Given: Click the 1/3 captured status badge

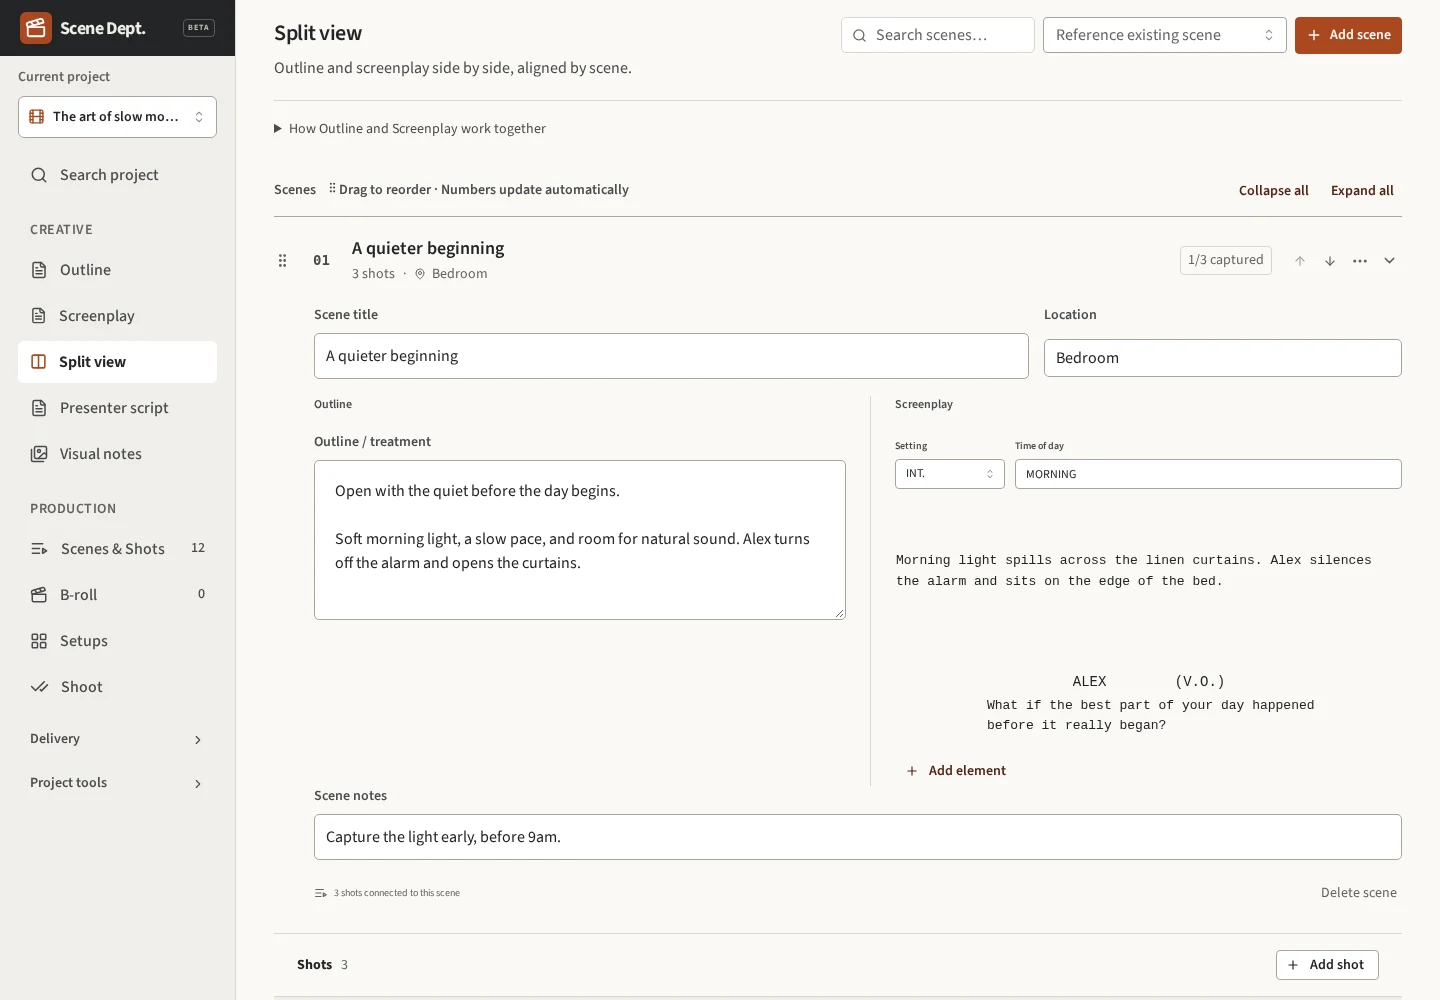Looking at the screenshot, I should click(1226, 260).
